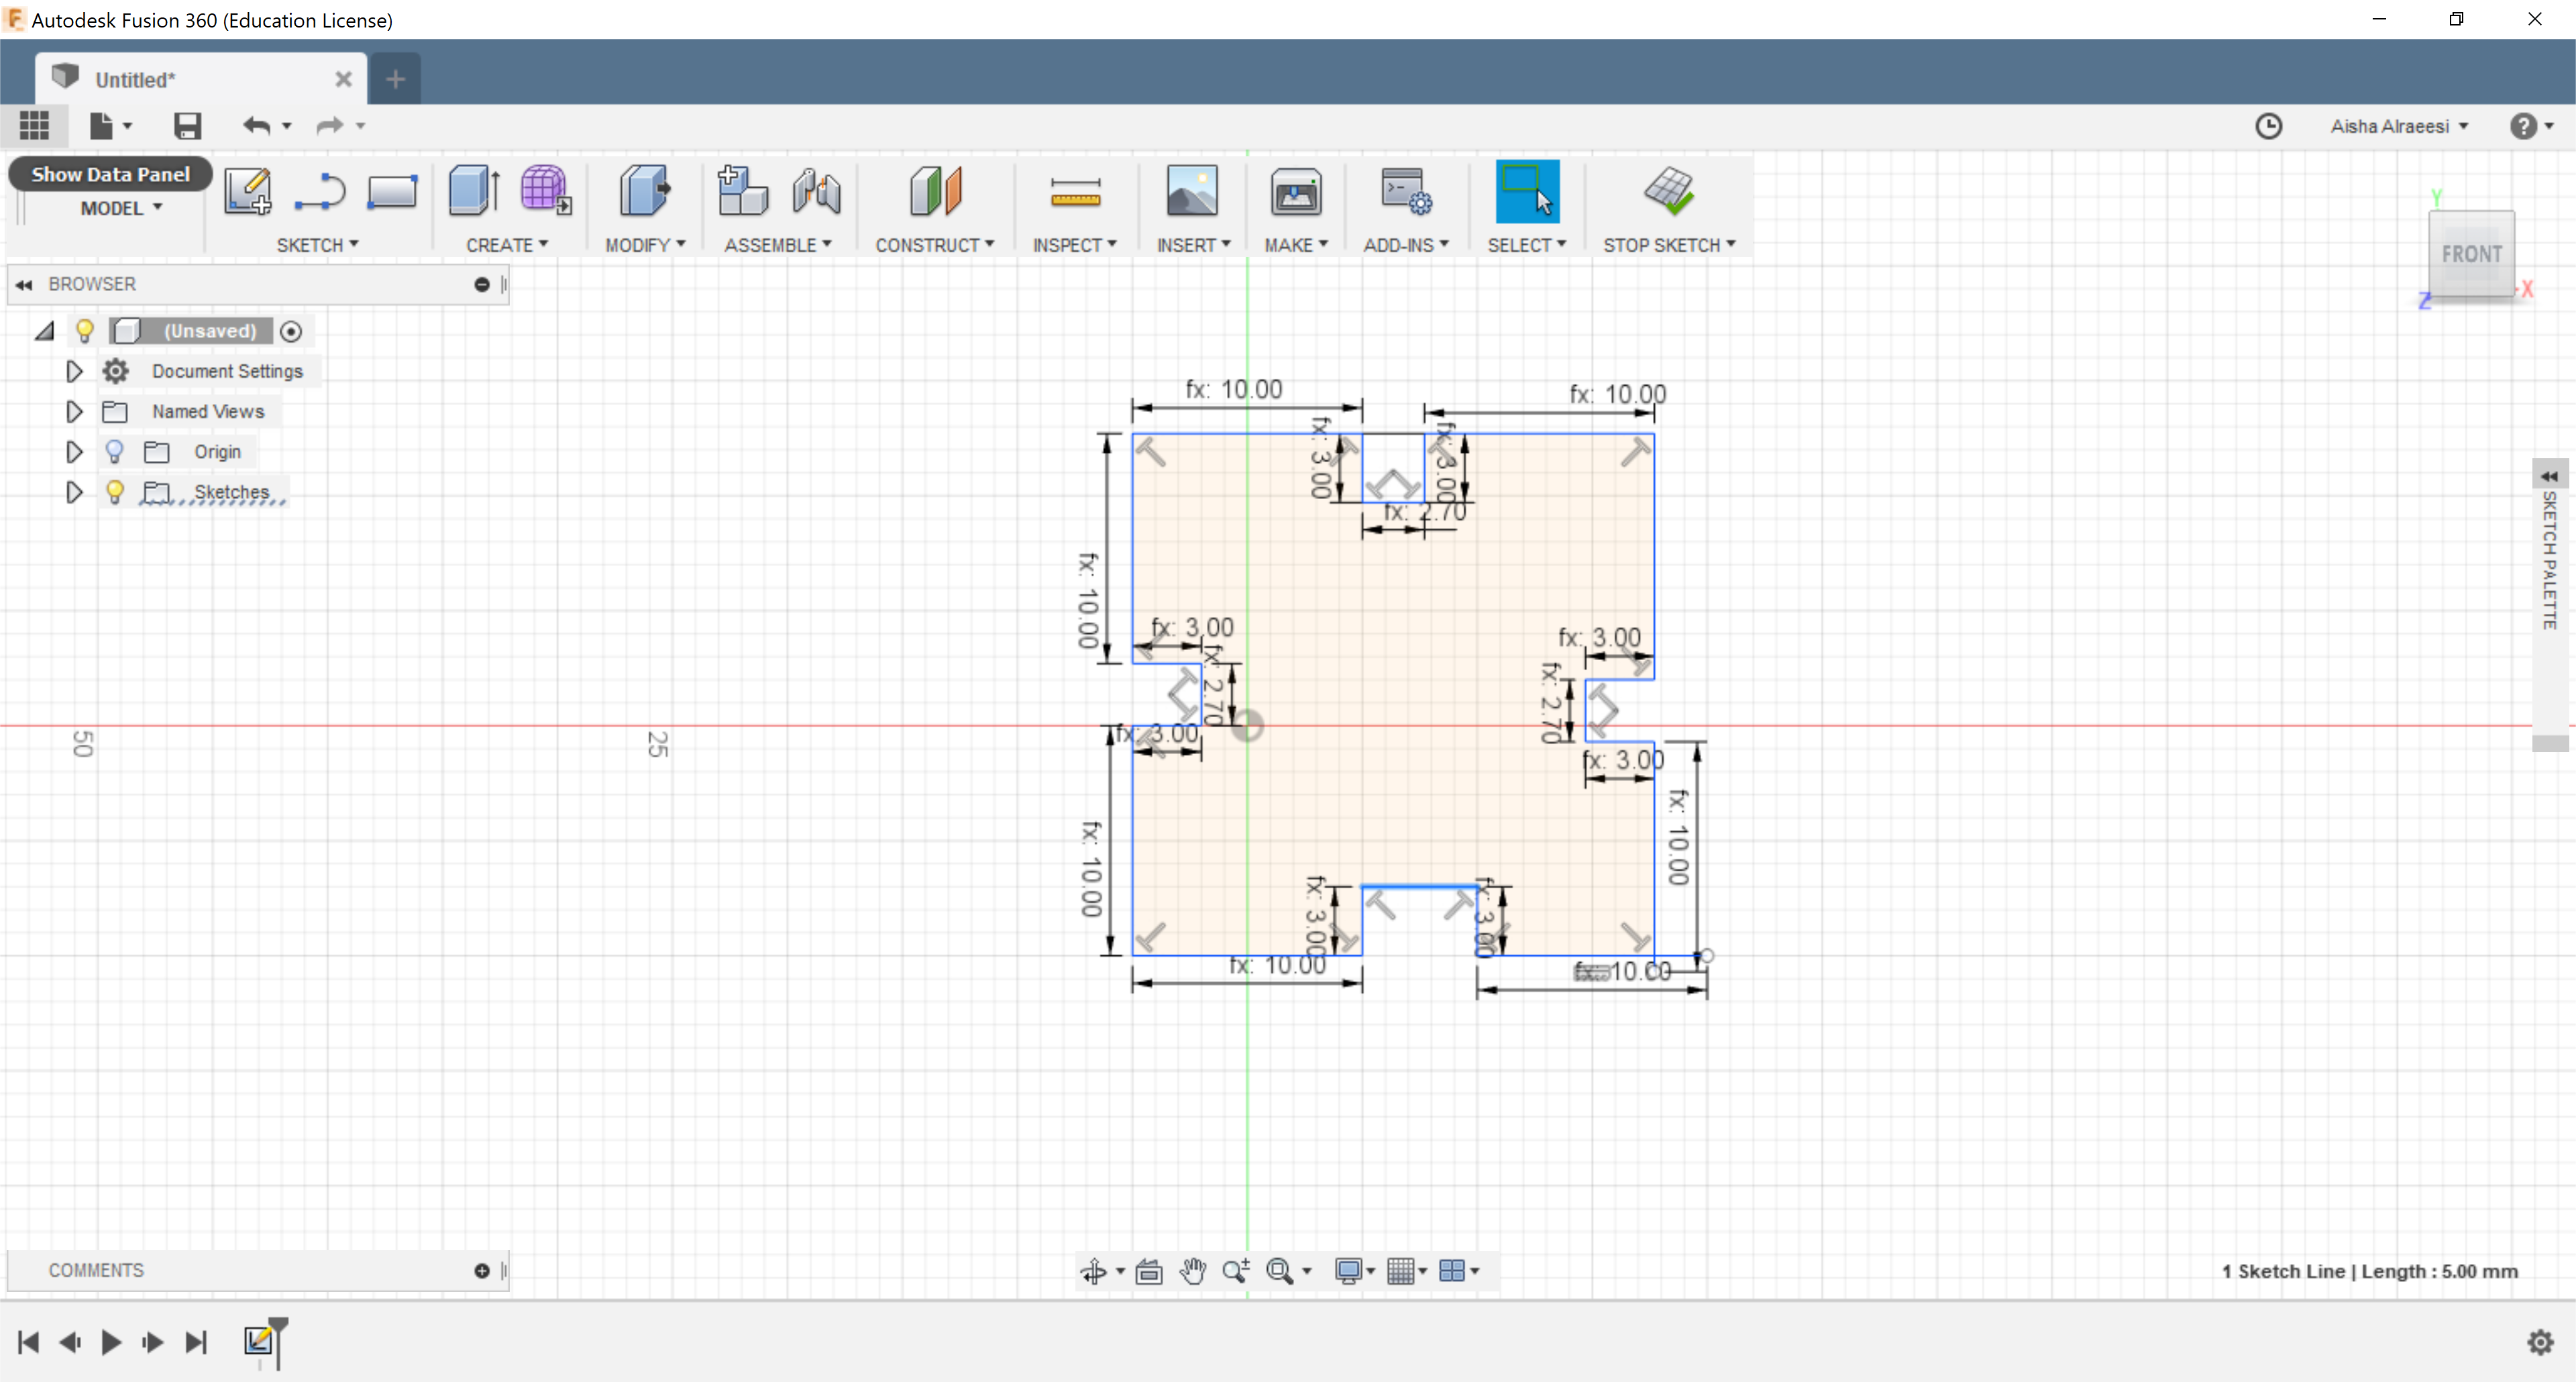Click the timeline play button
This screenshot has width=2576, height=1382.
pos(111,1342)
